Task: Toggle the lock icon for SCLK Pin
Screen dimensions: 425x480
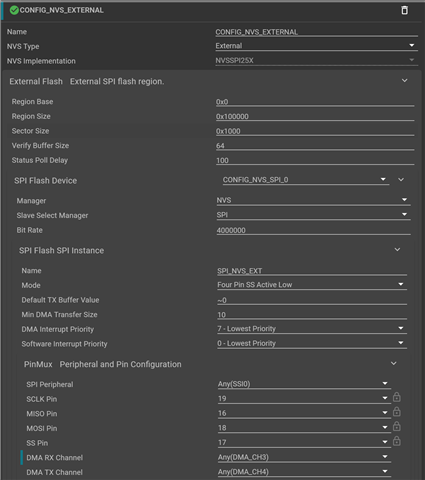Action: [x=396, y=397]
